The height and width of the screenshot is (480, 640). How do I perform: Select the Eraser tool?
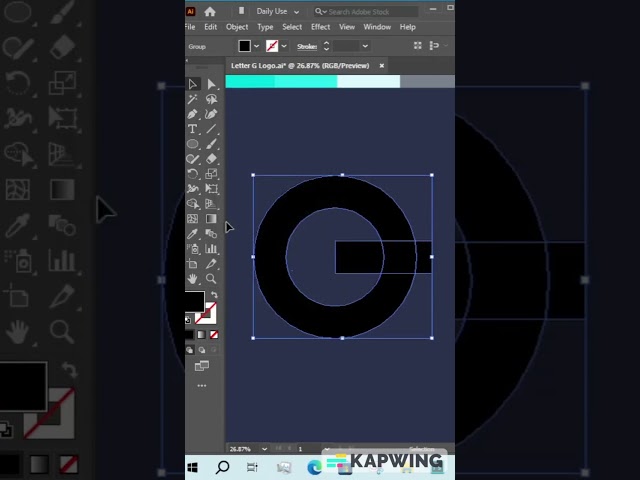[211, 159]
